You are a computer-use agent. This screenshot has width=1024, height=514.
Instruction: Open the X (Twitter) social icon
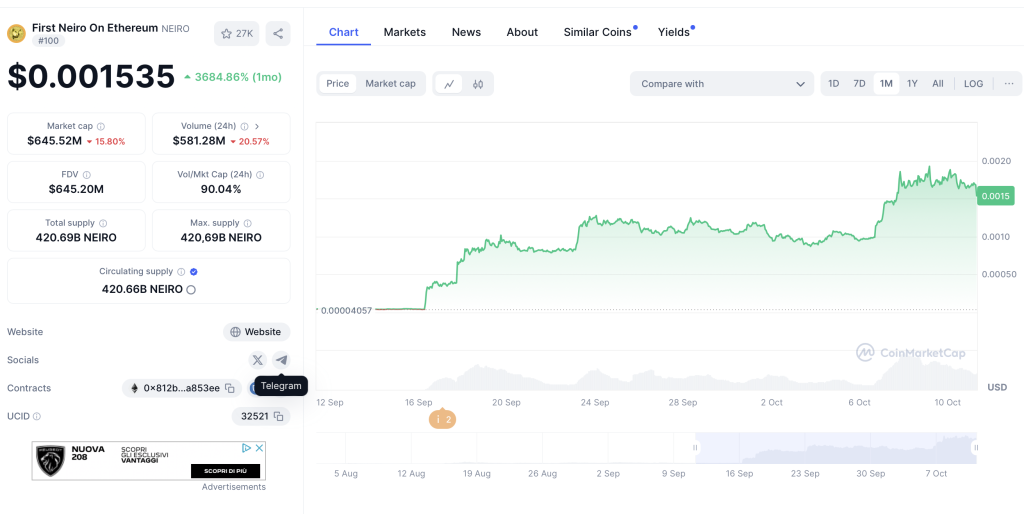(258, 360)
